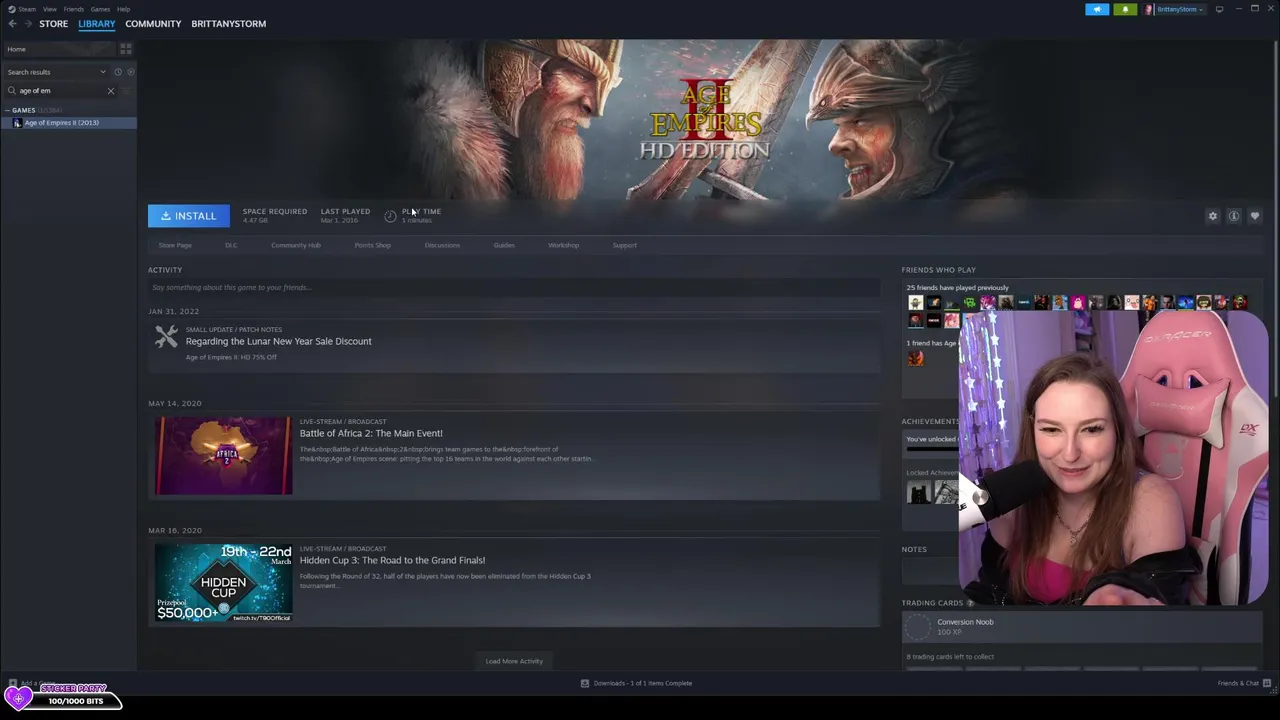Click the Battle of Africa 2 thumbnail
The width and height of the screenshot is (1280, 720).
point(224,456)
